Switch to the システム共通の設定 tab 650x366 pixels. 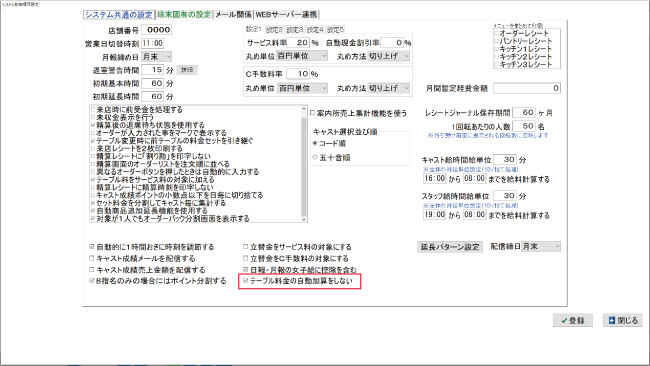[119, 15]
